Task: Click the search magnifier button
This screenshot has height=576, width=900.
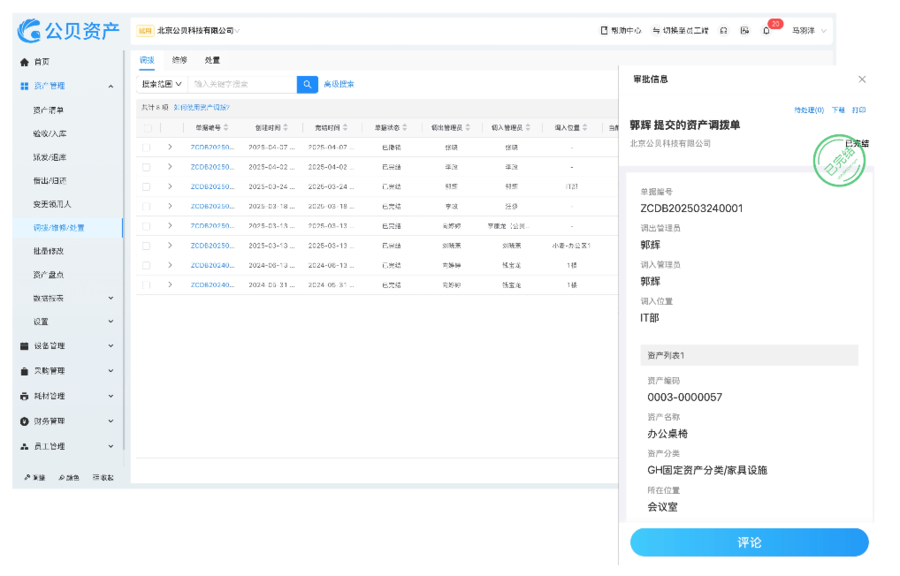Action: (306, 84)
